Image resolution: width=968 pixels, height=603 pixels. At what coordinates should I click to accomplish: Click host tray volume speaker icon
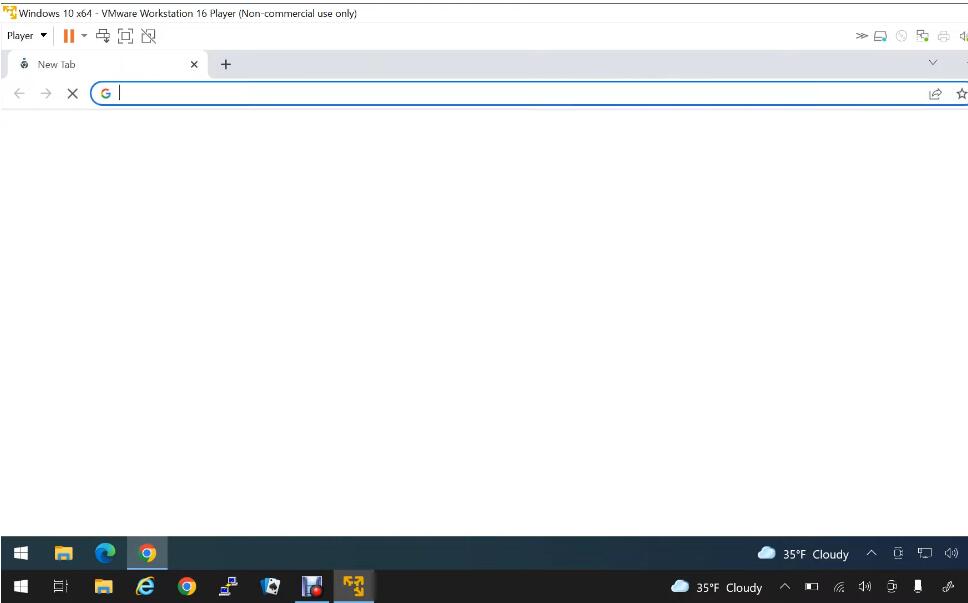tap(865, 586)
